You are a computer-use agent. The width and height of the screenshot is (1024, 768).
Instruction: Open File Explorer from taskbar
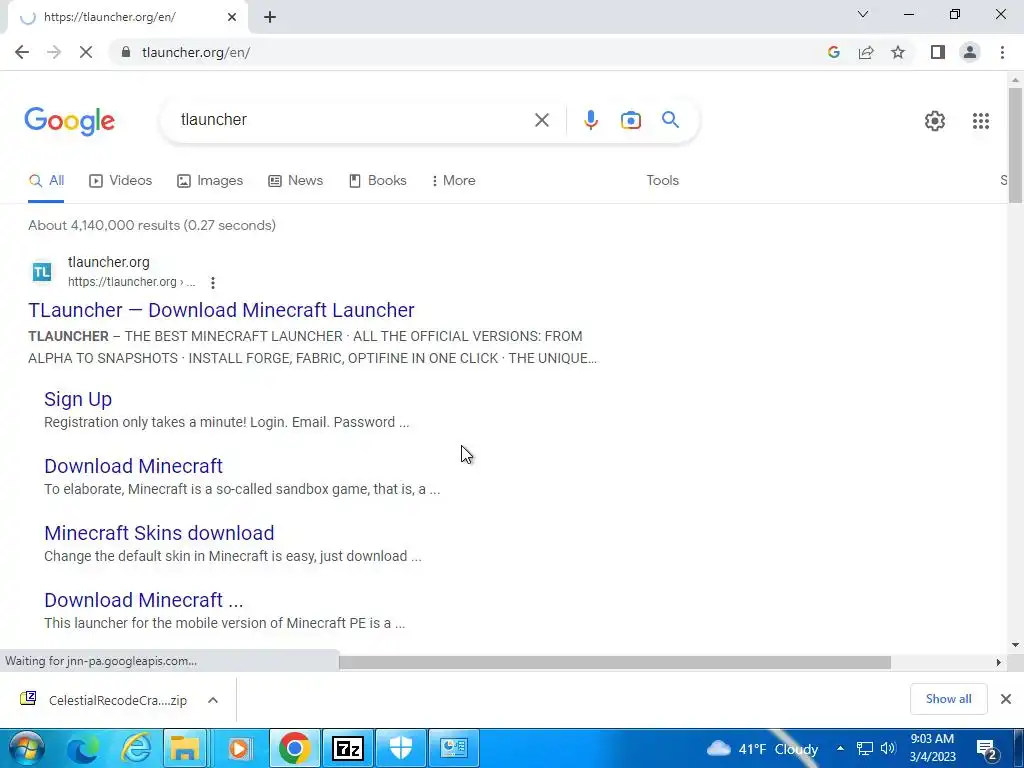tap(185, 748)
